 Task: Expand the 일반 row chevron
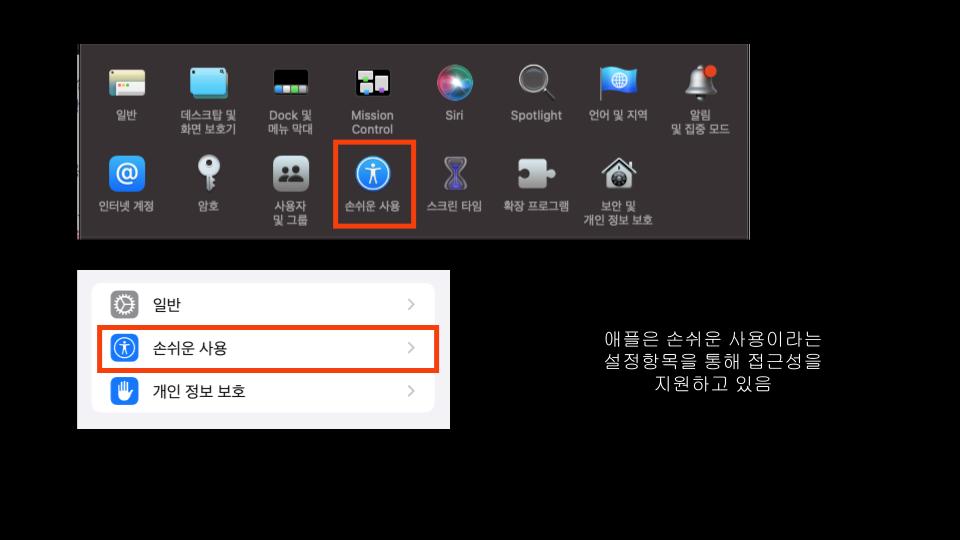411,304
